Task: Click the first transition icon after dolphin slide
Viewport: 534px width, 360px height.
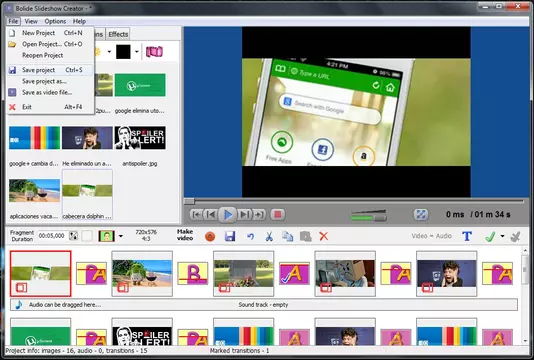Action: tap(91, 273)
